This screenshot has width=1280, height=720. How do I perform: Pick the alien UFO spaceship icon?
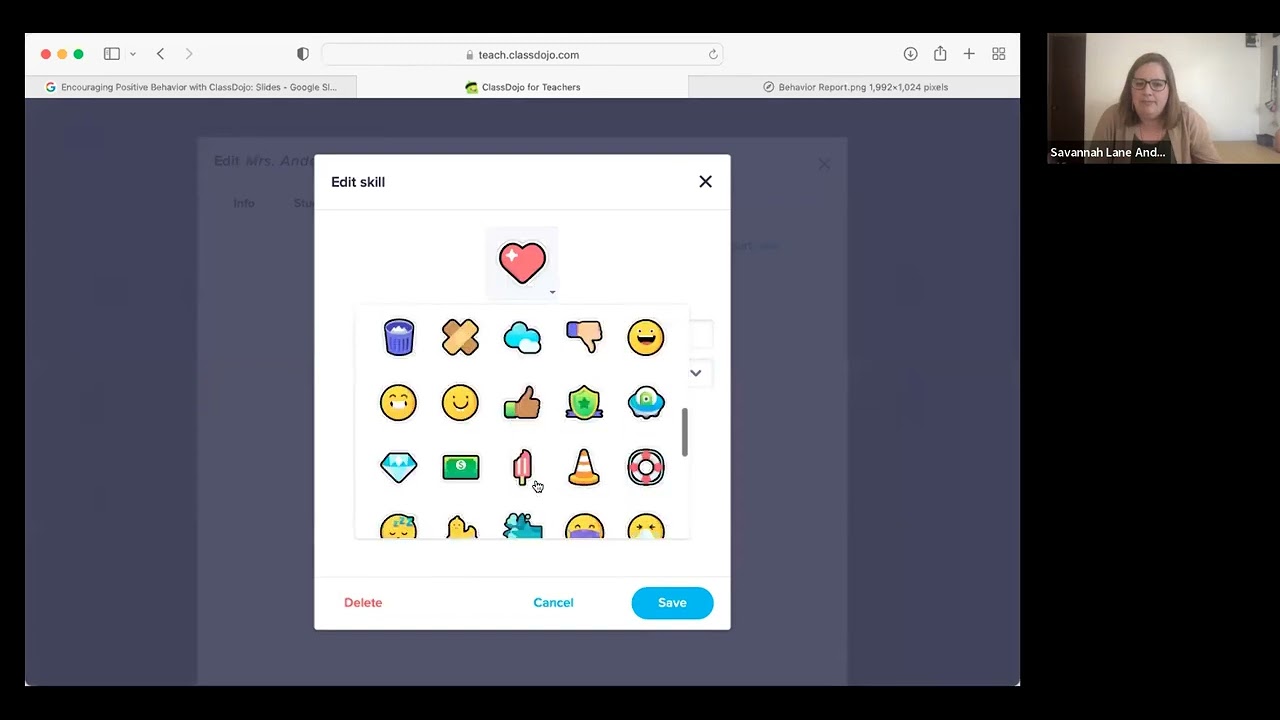(x=646, y=403)
